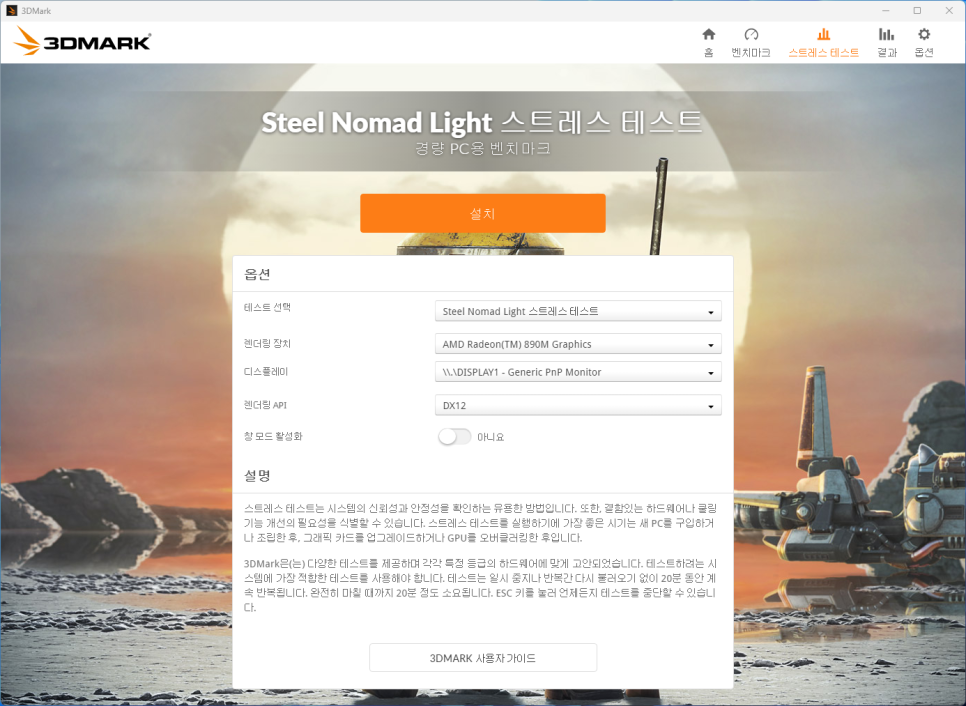Screen dimensions: 966x706
Task: Open the 3DMARK user guide (사용자 가이드) button
Action: click(x=483, y=658)
